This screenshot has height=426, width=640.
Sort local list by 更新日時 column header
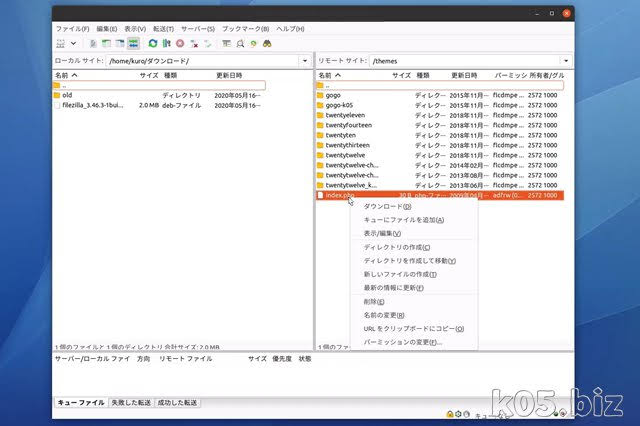pyautogui.click(x=229, y=75)
